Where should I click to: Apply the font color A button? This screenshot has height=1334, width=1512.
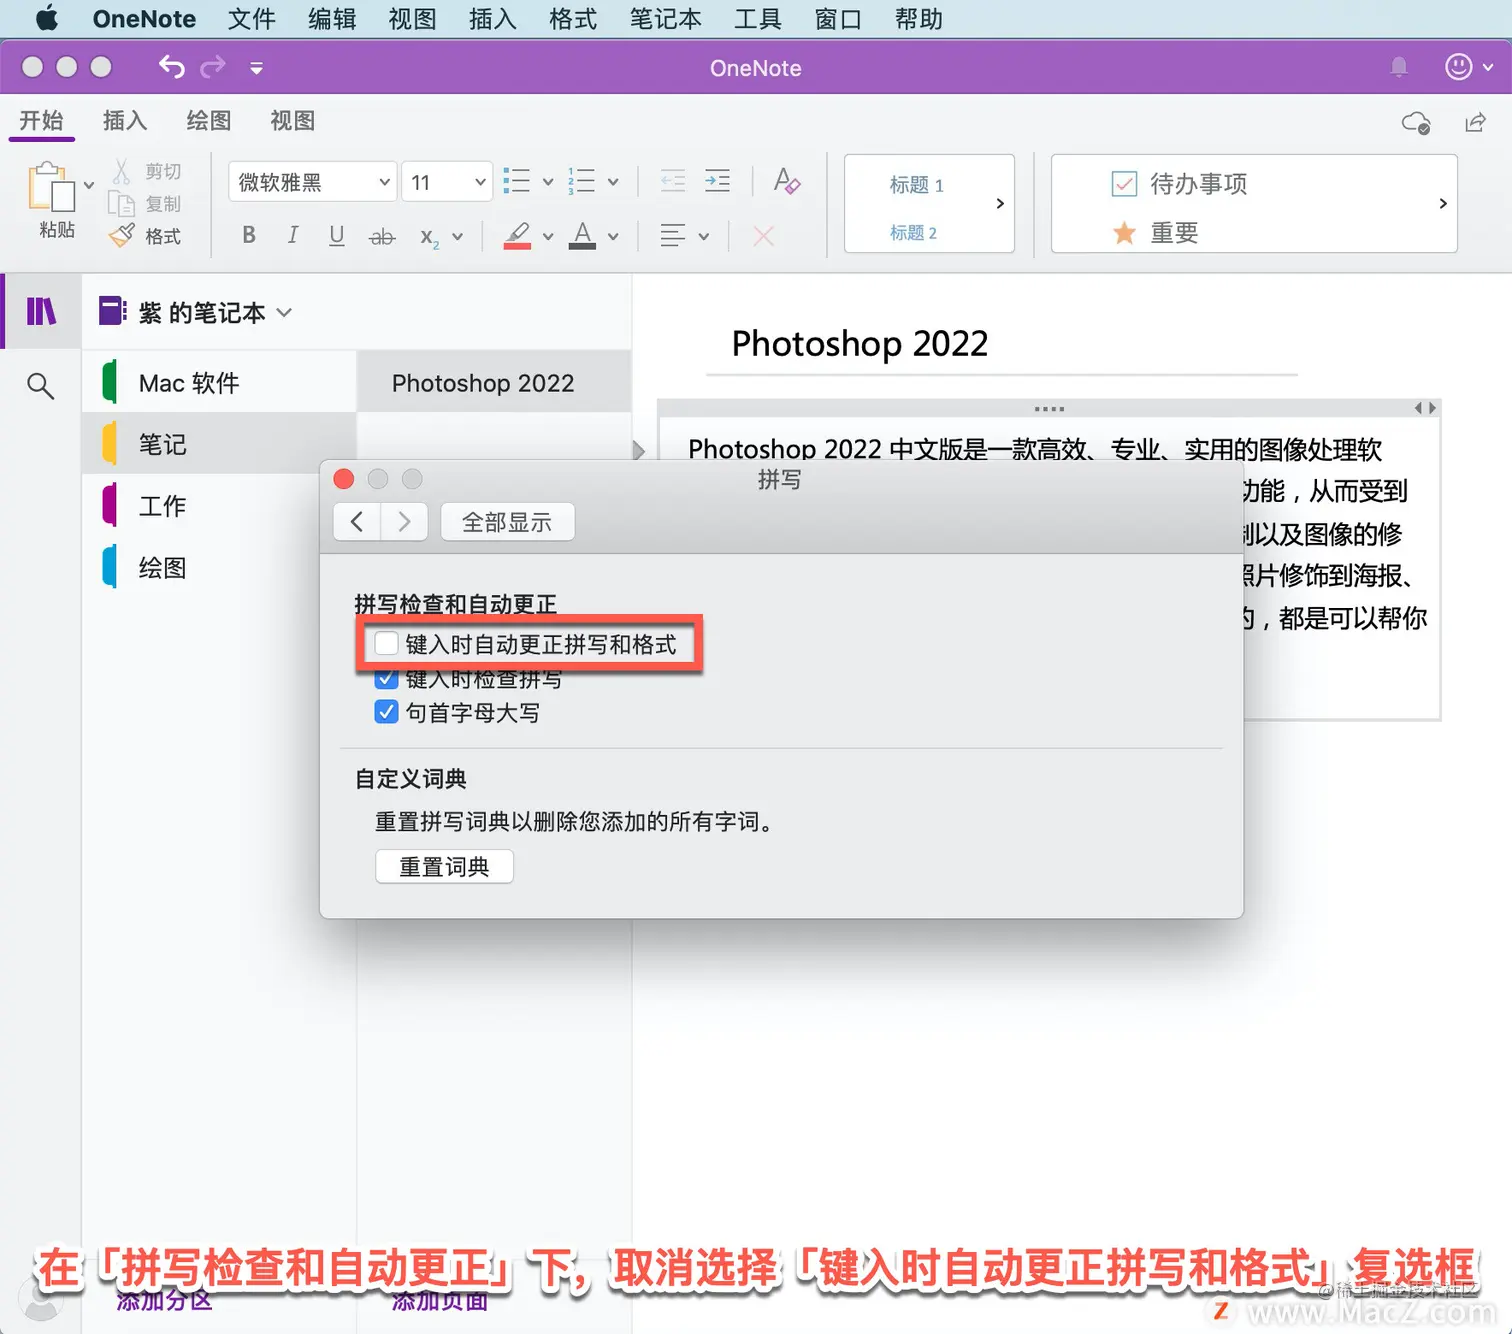(582, 236)
